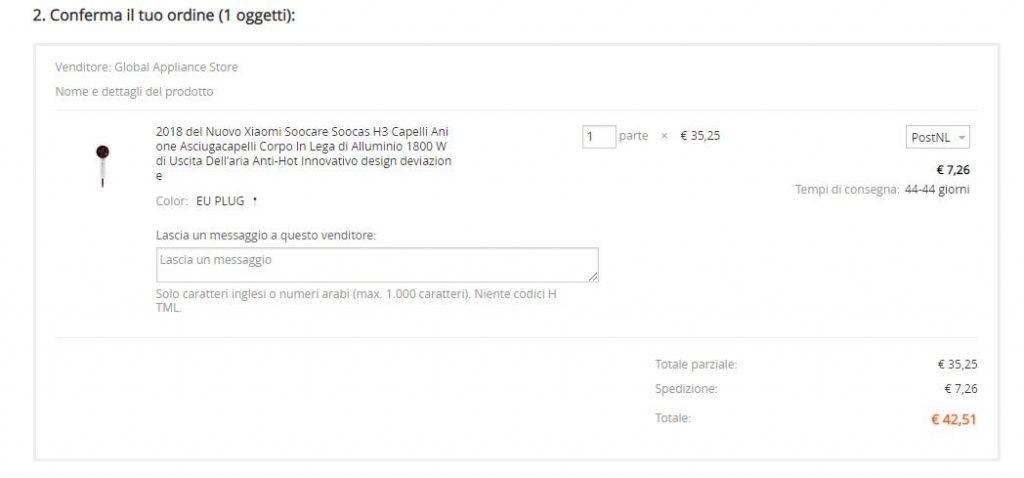Click the unit price € 35,25 beside the quantity
The height and width of the screenshot is (478, 1024).
tap(700, 136)
